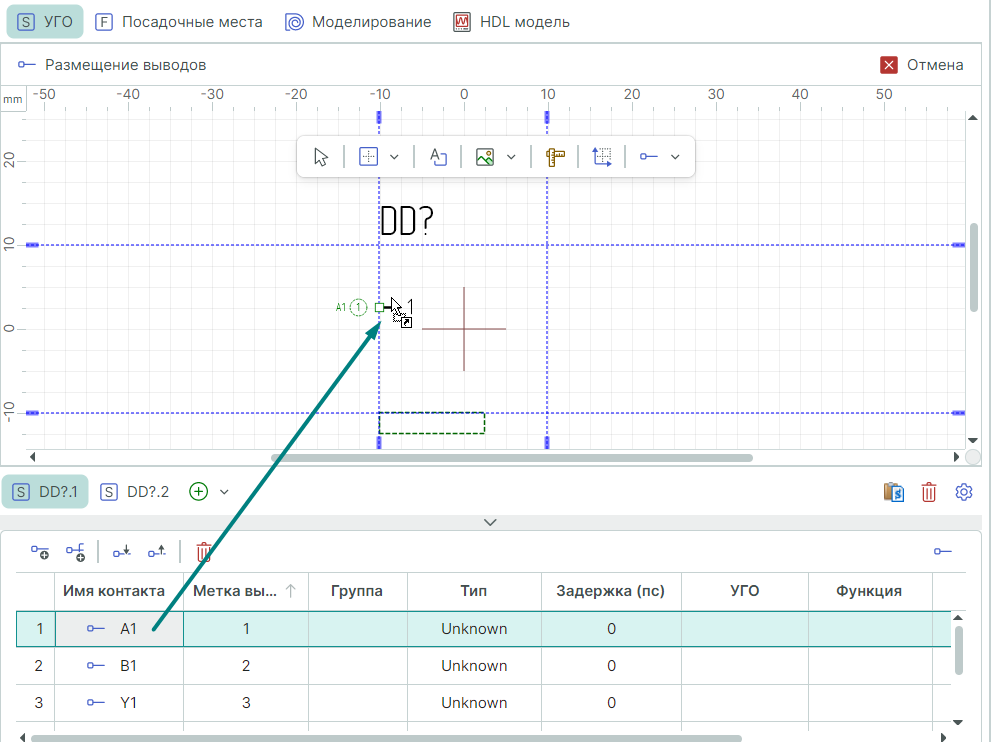The image size is (991, 742).
Task: Click the set origin coordinates tool
Action: coord(602,157)
